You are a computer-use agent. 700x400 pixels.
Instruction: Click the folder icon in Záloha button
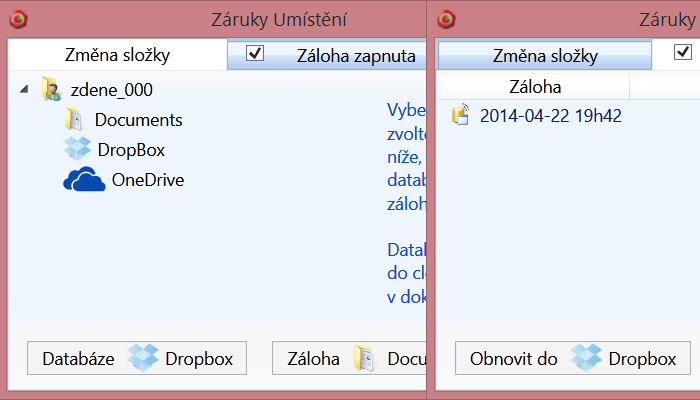coord(363,359)
